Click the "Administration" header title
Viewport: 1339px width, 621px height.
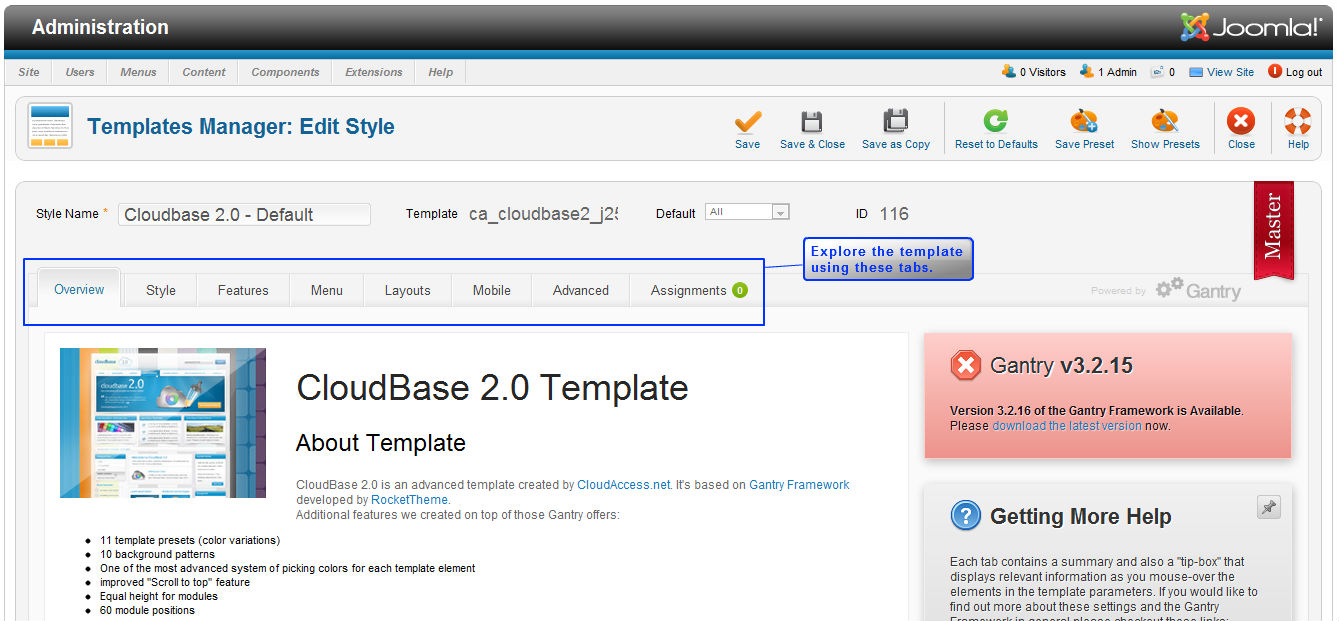pos(100,27)
